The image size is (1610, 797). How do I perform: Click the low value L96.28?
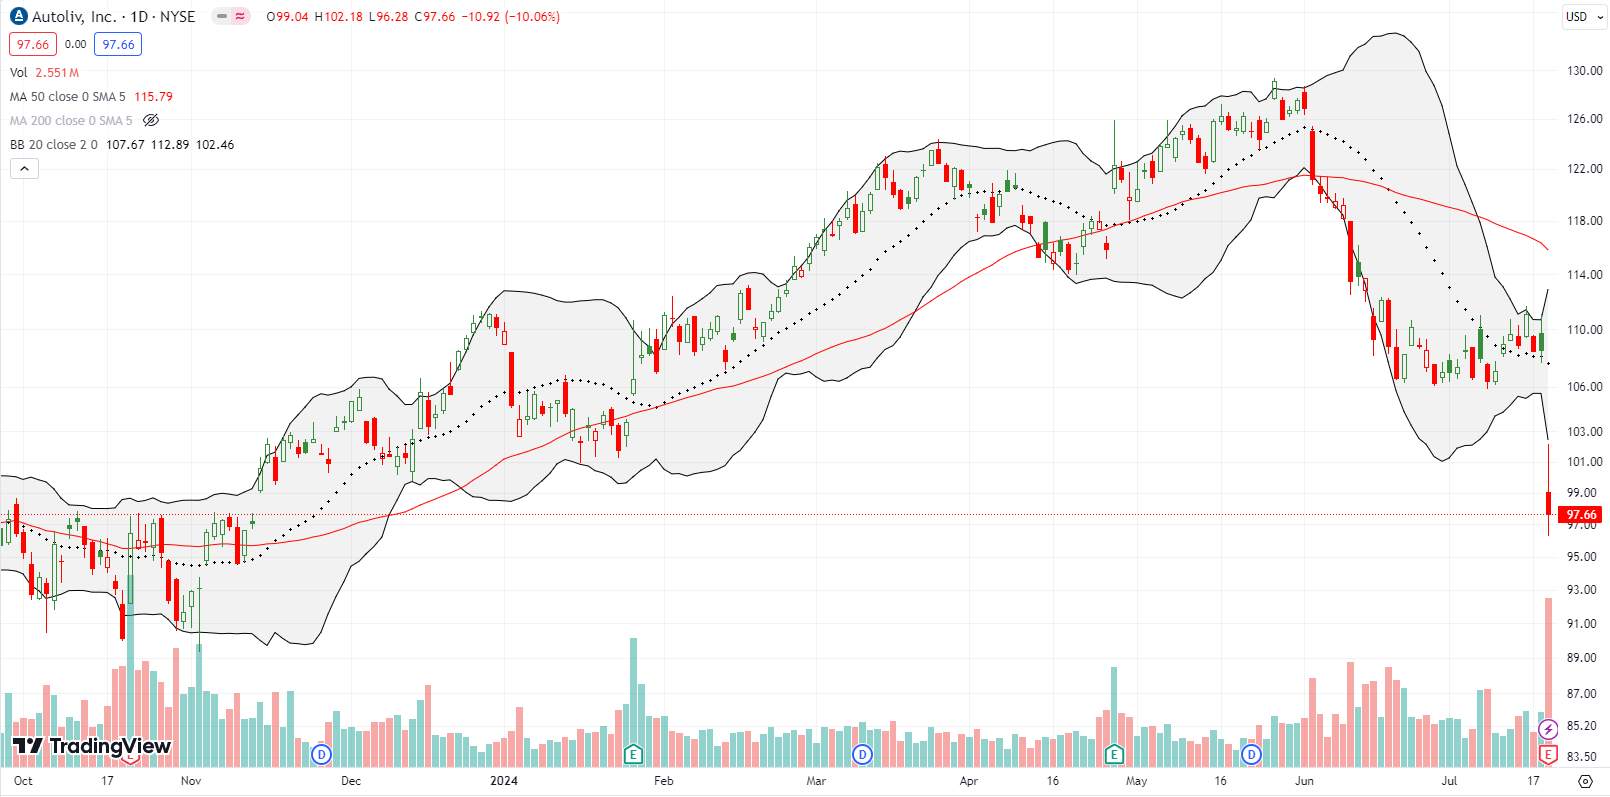(388, 17)
